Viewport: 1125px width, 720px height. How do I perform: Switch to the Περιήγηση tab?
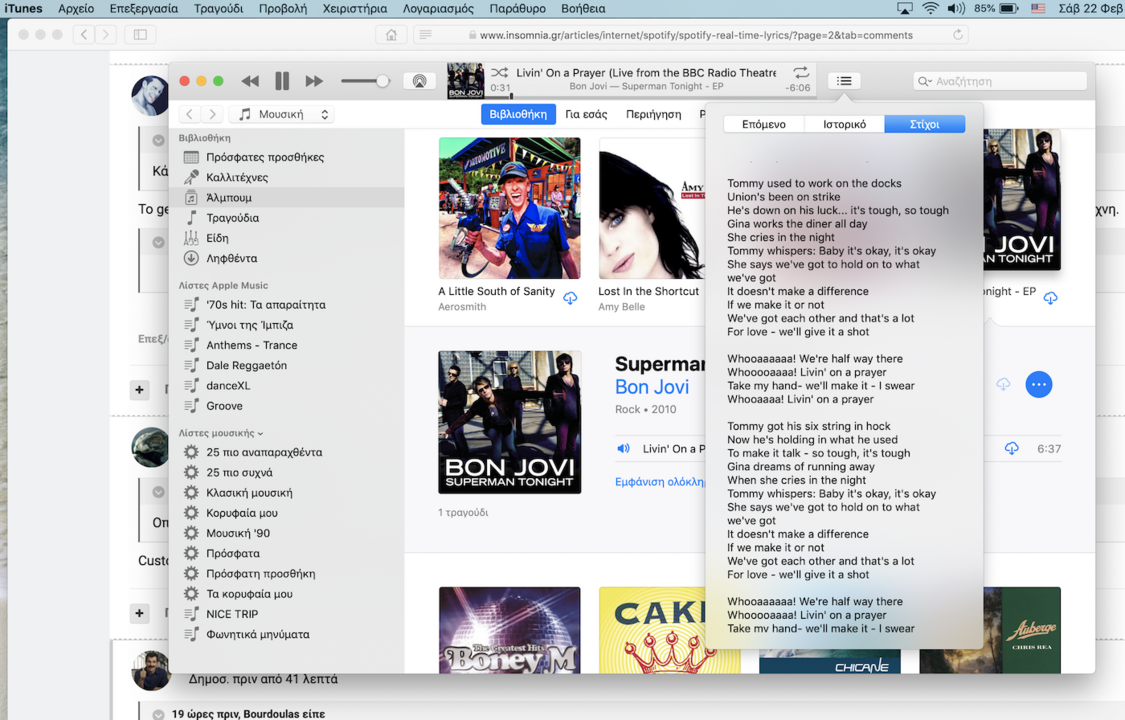[x=654, y=114]
